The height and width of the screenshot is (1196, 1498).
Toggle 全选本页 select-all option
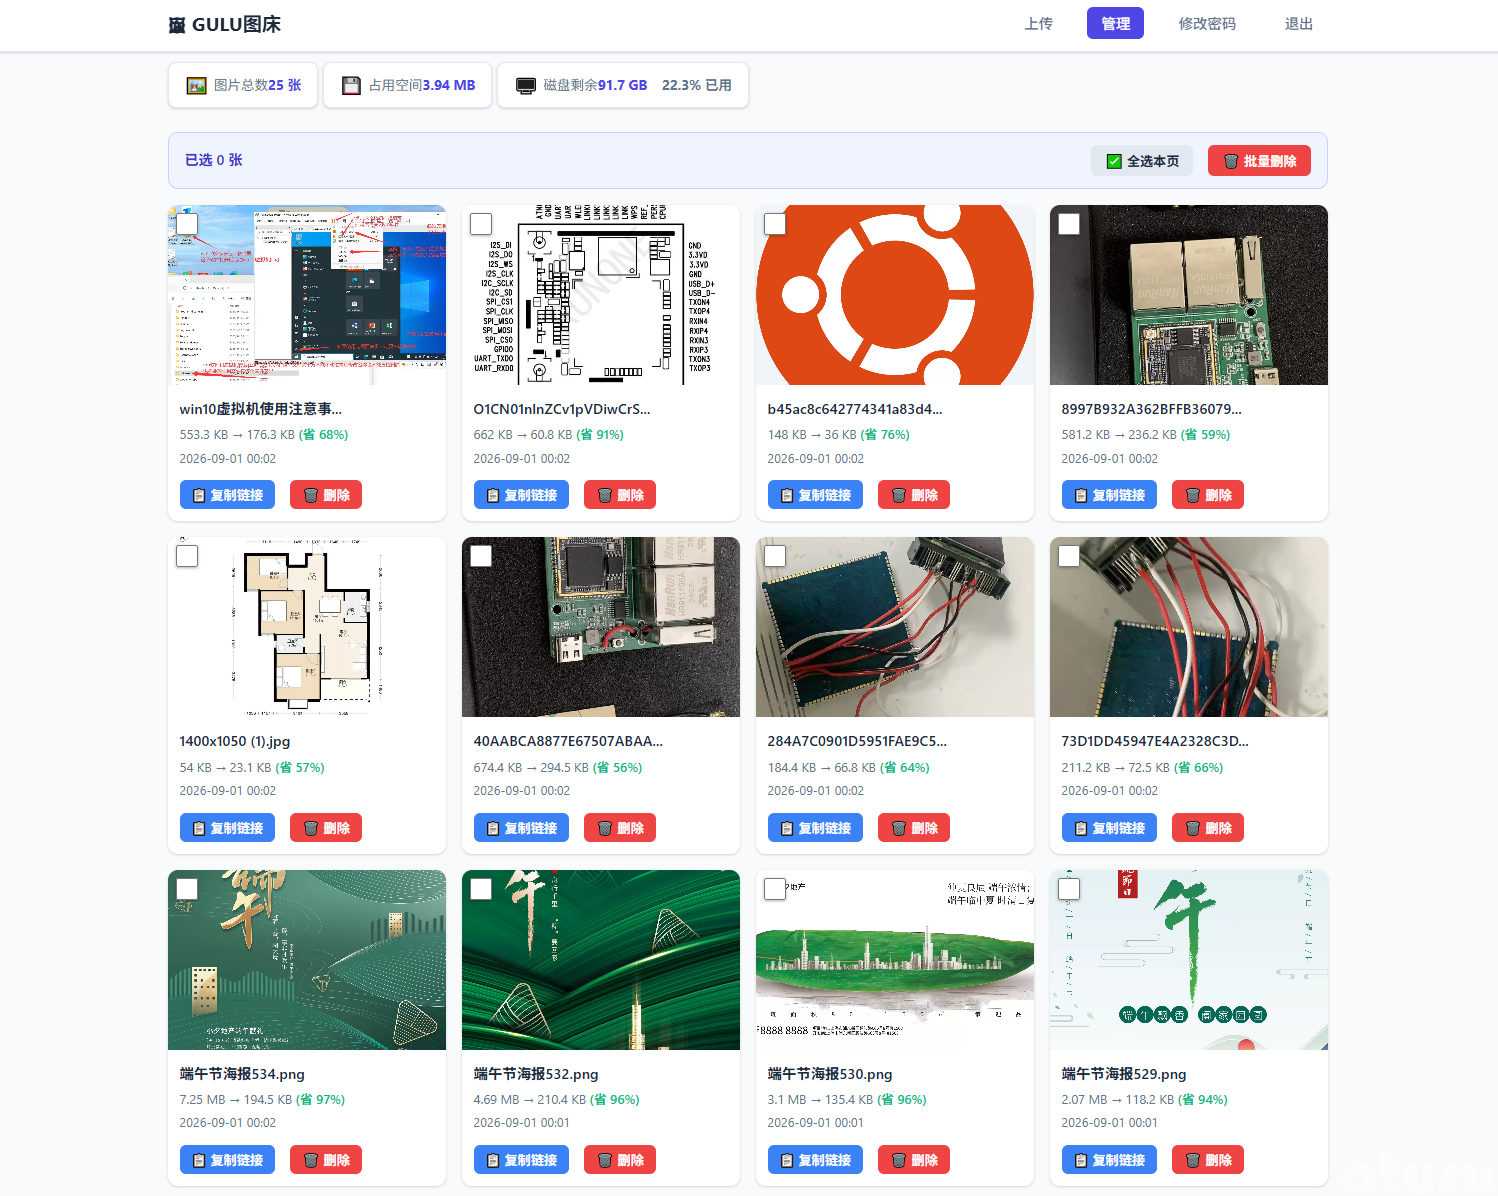coord(1142,161)
